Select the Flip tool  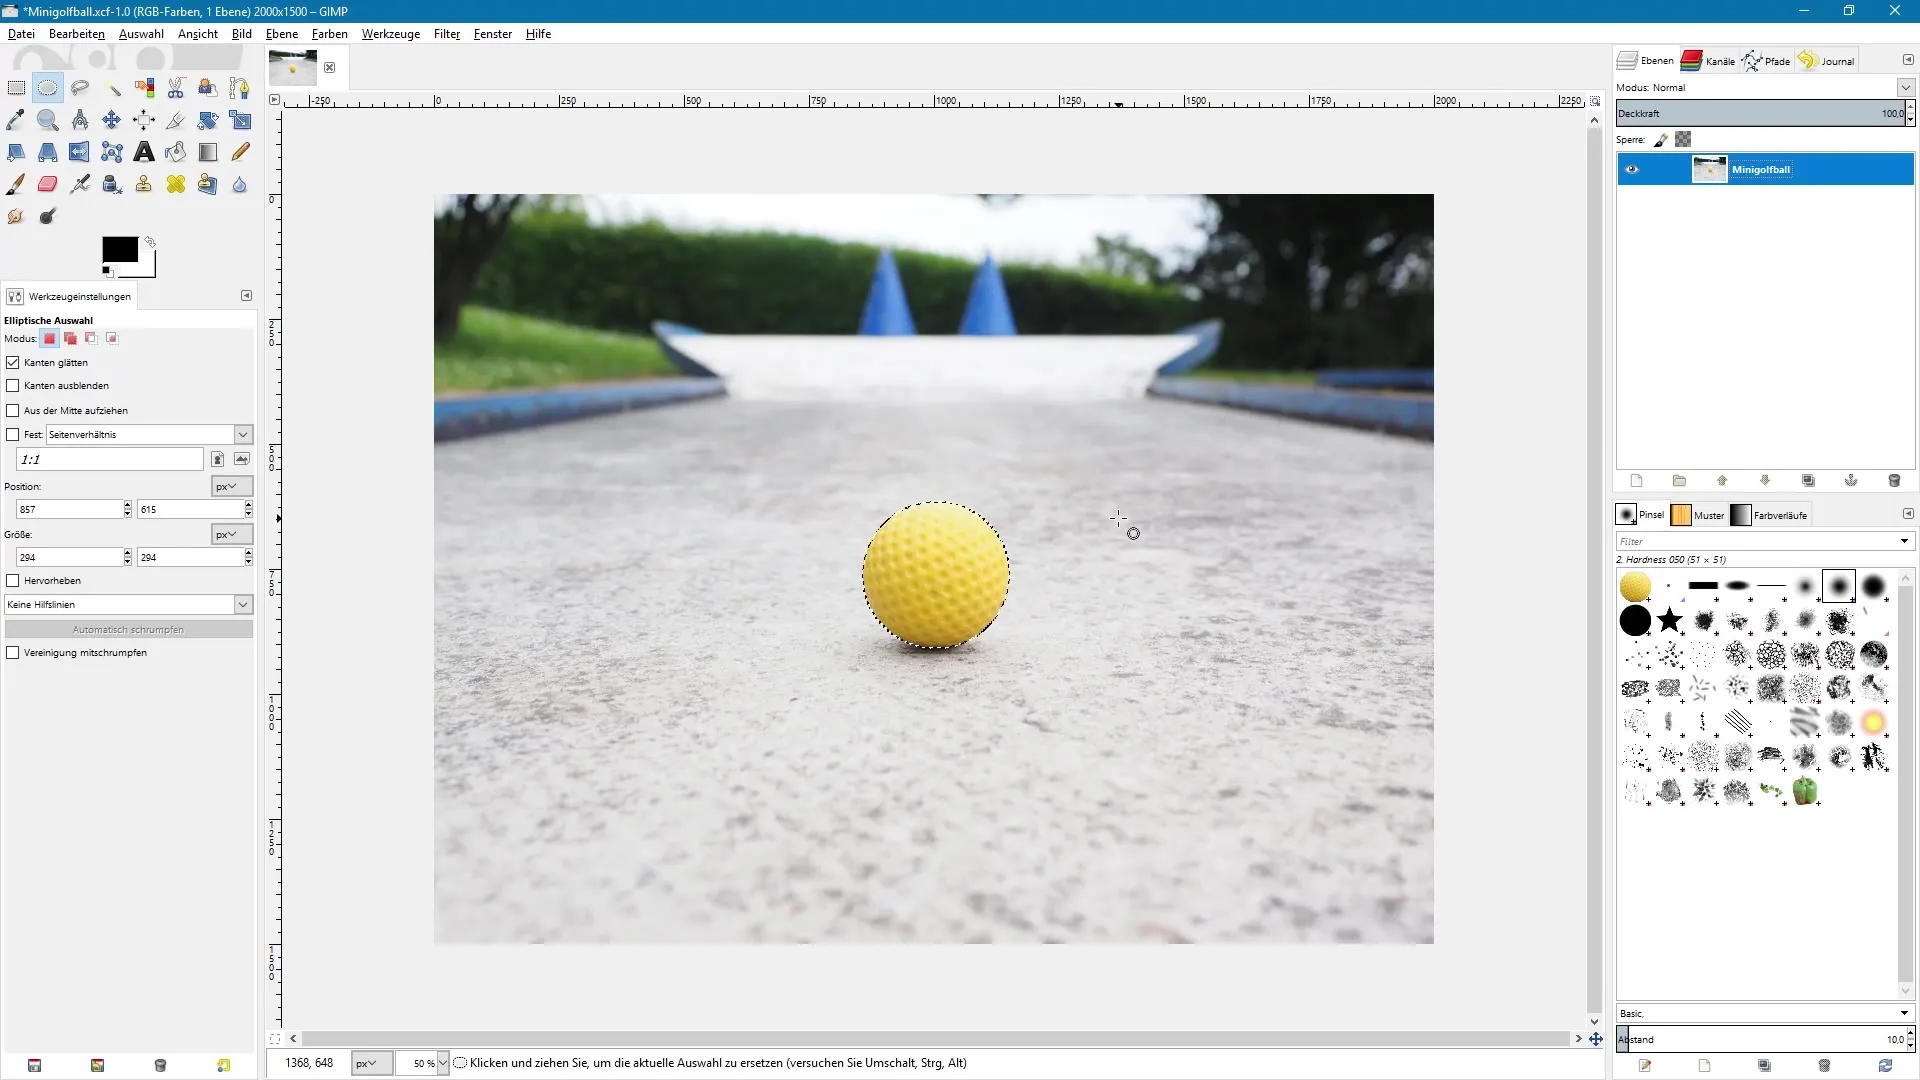click(x=80, y=152)
